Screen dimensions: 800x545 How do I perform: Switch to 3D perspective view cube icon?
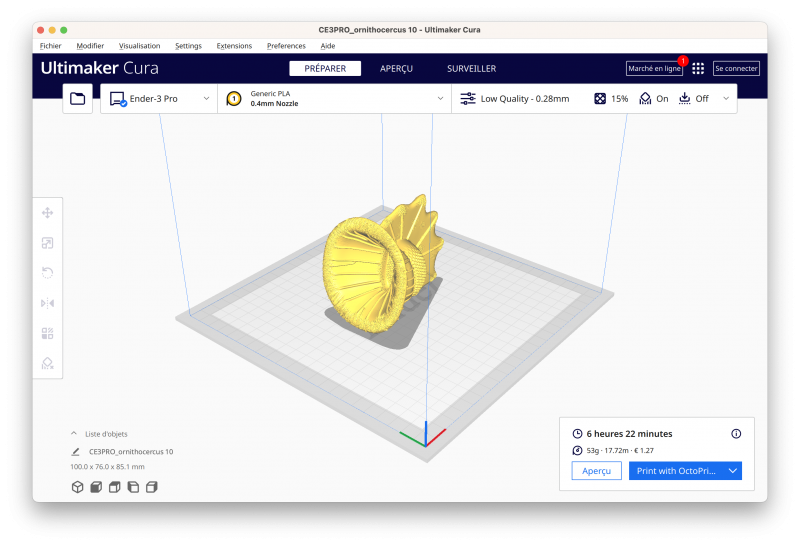pyautogui.click(x=78, y=487)
